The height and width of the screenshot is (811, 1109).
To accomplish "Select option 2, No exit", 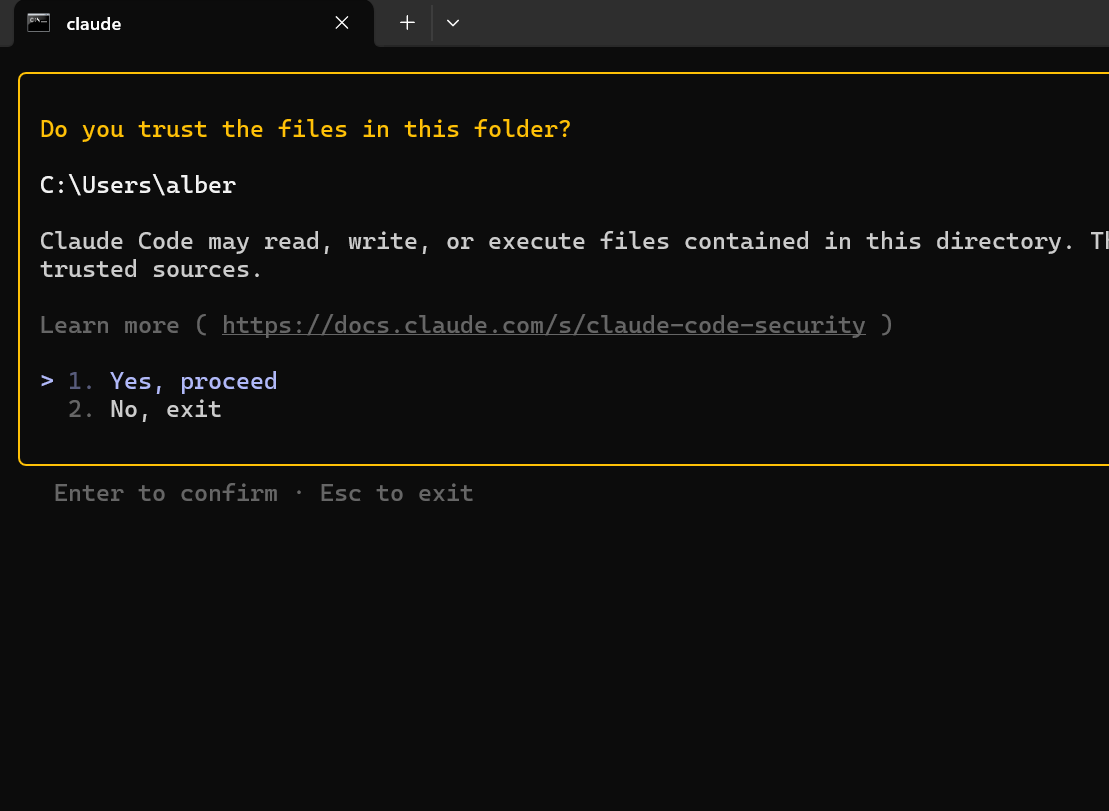I will [x=165, y=408].
